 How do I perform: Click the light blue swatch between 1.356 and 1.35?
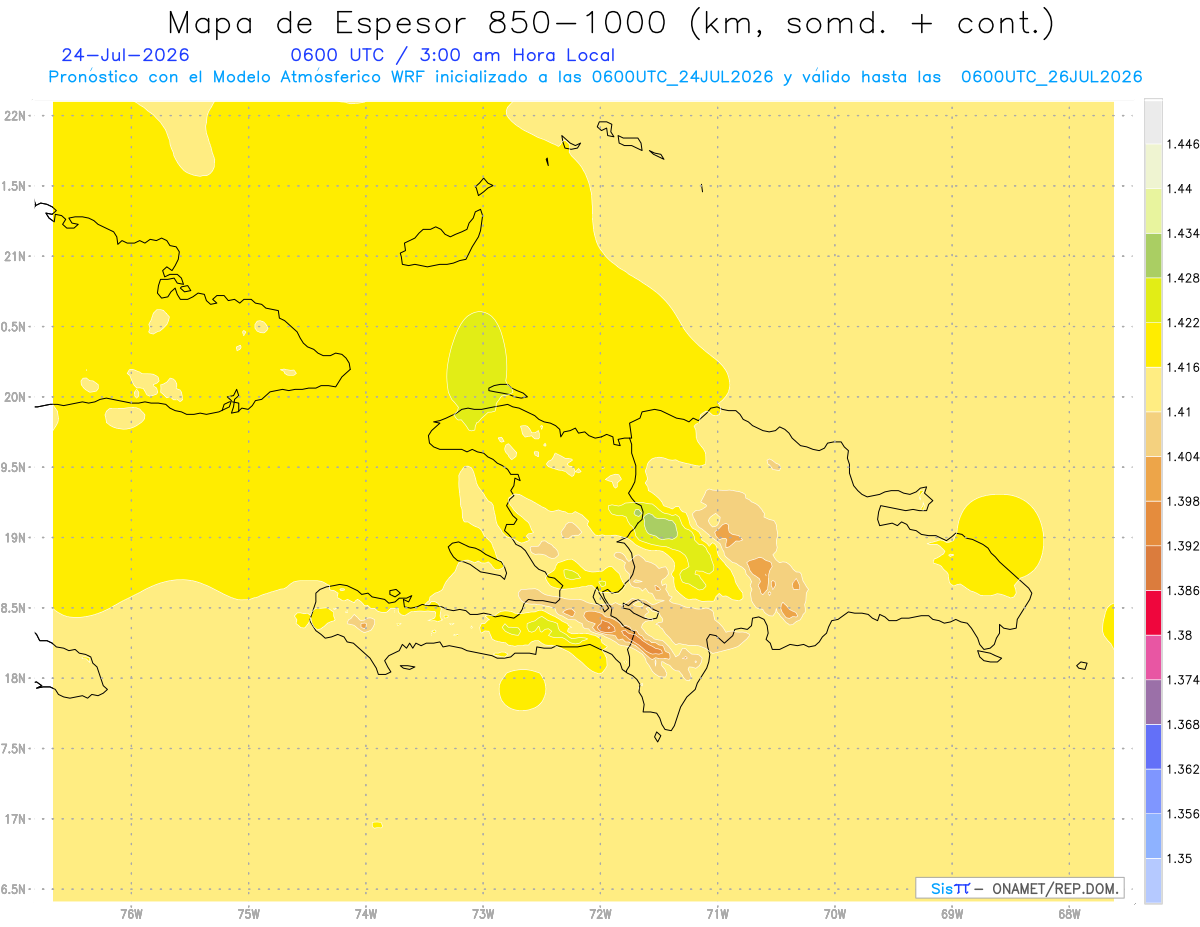coord(1153,835)
